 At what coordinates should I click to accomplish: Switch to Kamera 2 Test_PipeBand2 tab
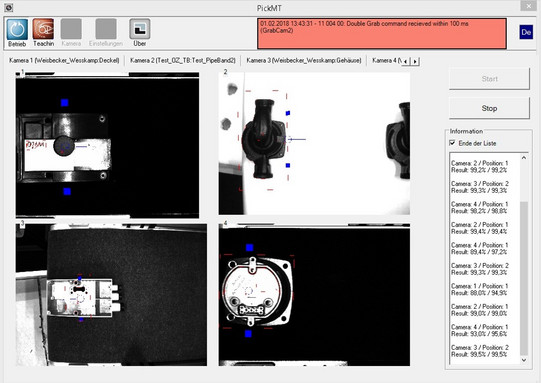coord(183,60)
